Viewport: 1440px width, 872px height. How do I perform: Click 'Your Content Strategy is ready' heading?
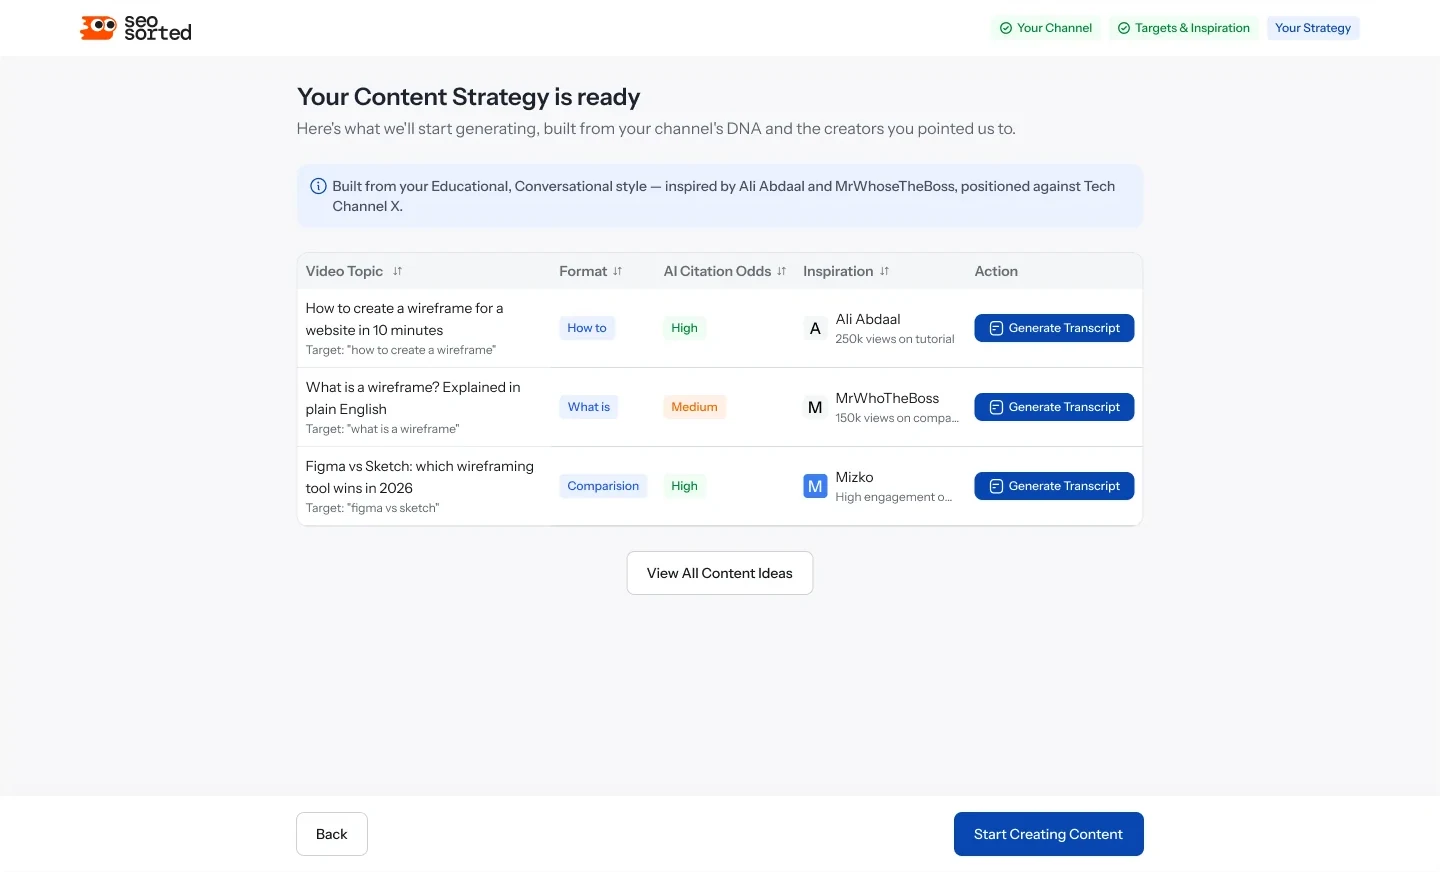(x=469, y=97)
